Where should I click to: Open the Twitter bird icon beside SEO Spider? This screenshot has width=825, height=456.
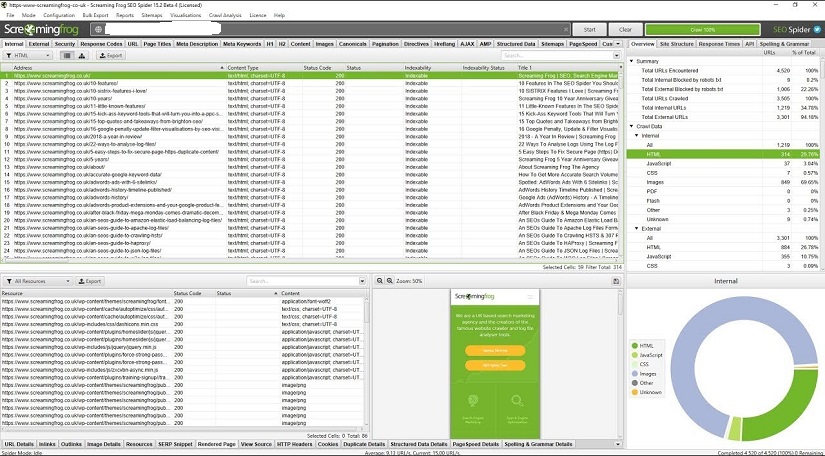click(817, 29)
